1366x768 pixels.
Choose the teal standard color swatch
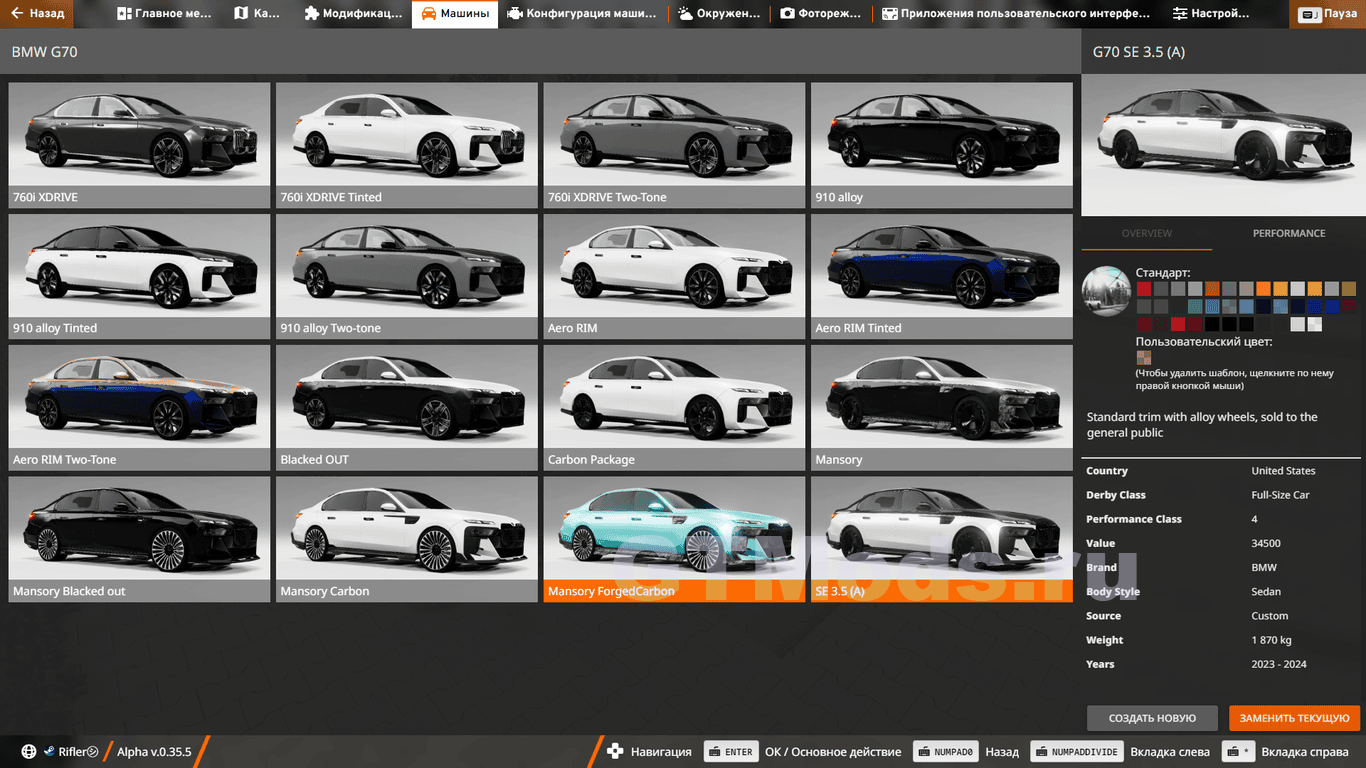(1195, 306)
